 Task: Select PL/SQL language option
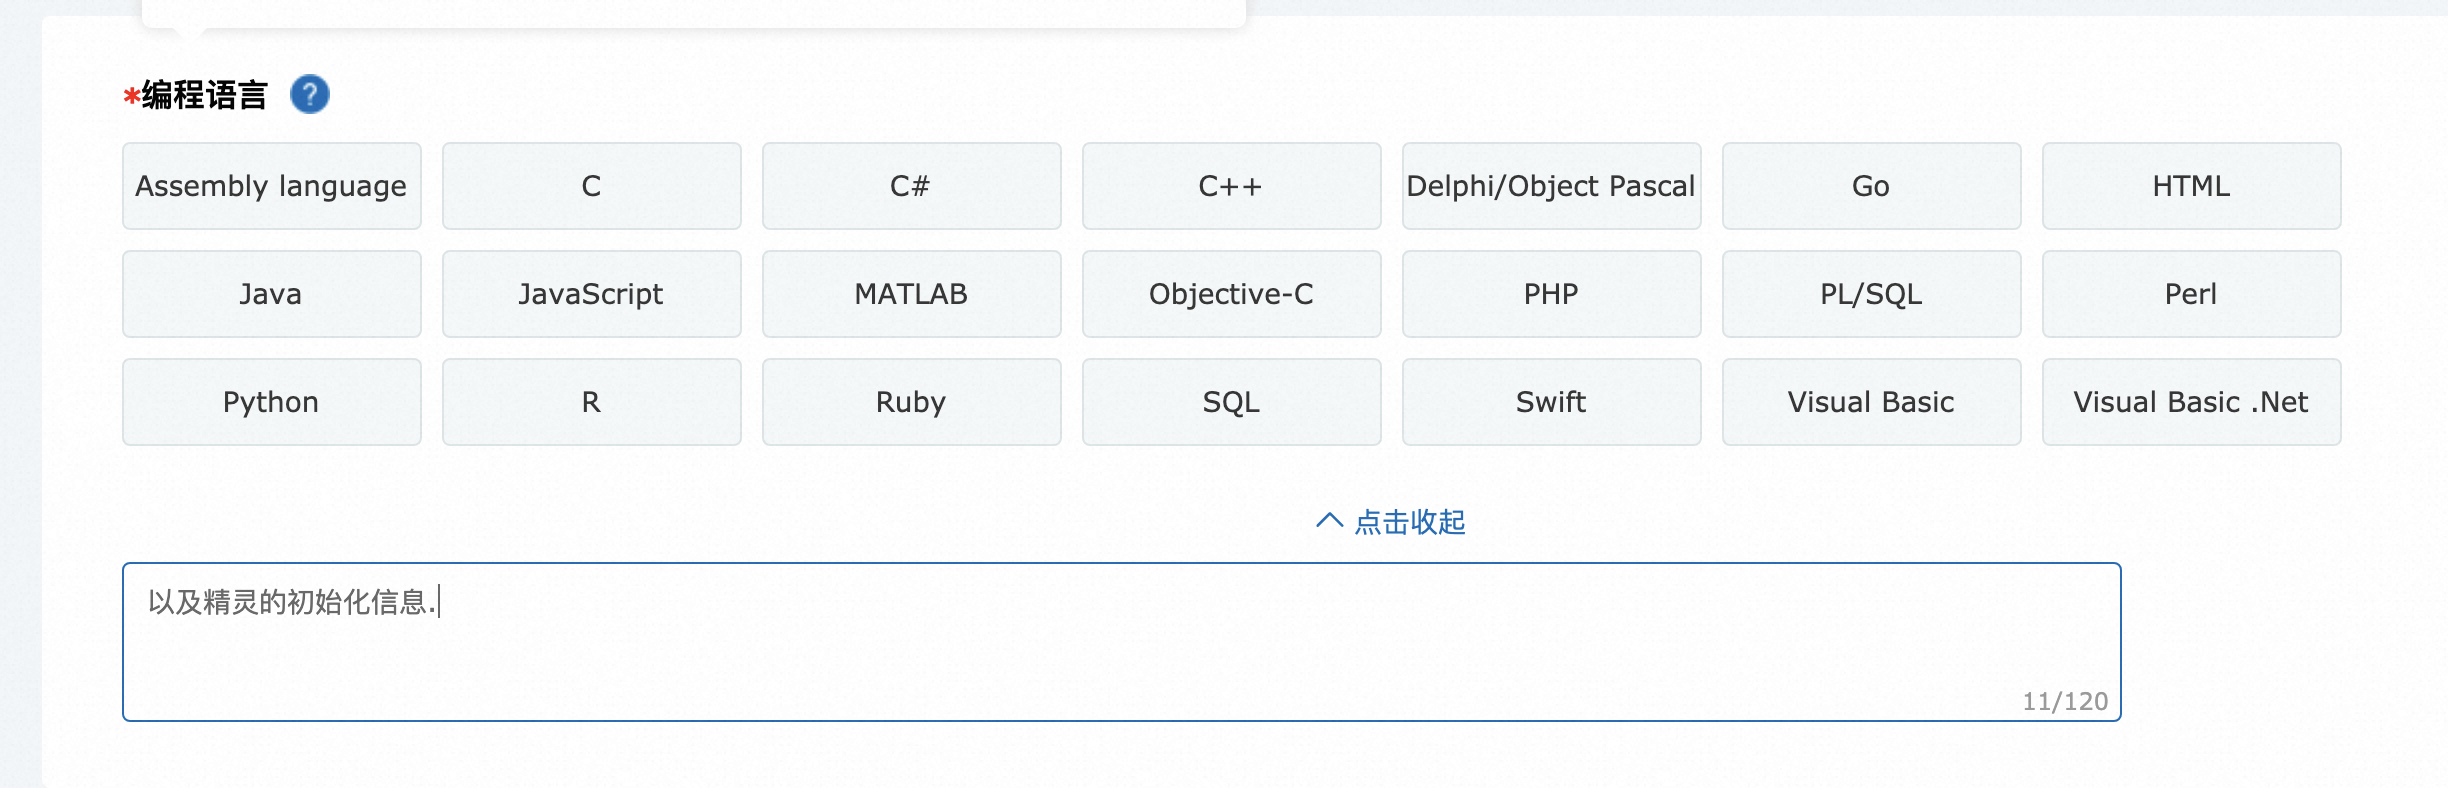coord(1871,294)
